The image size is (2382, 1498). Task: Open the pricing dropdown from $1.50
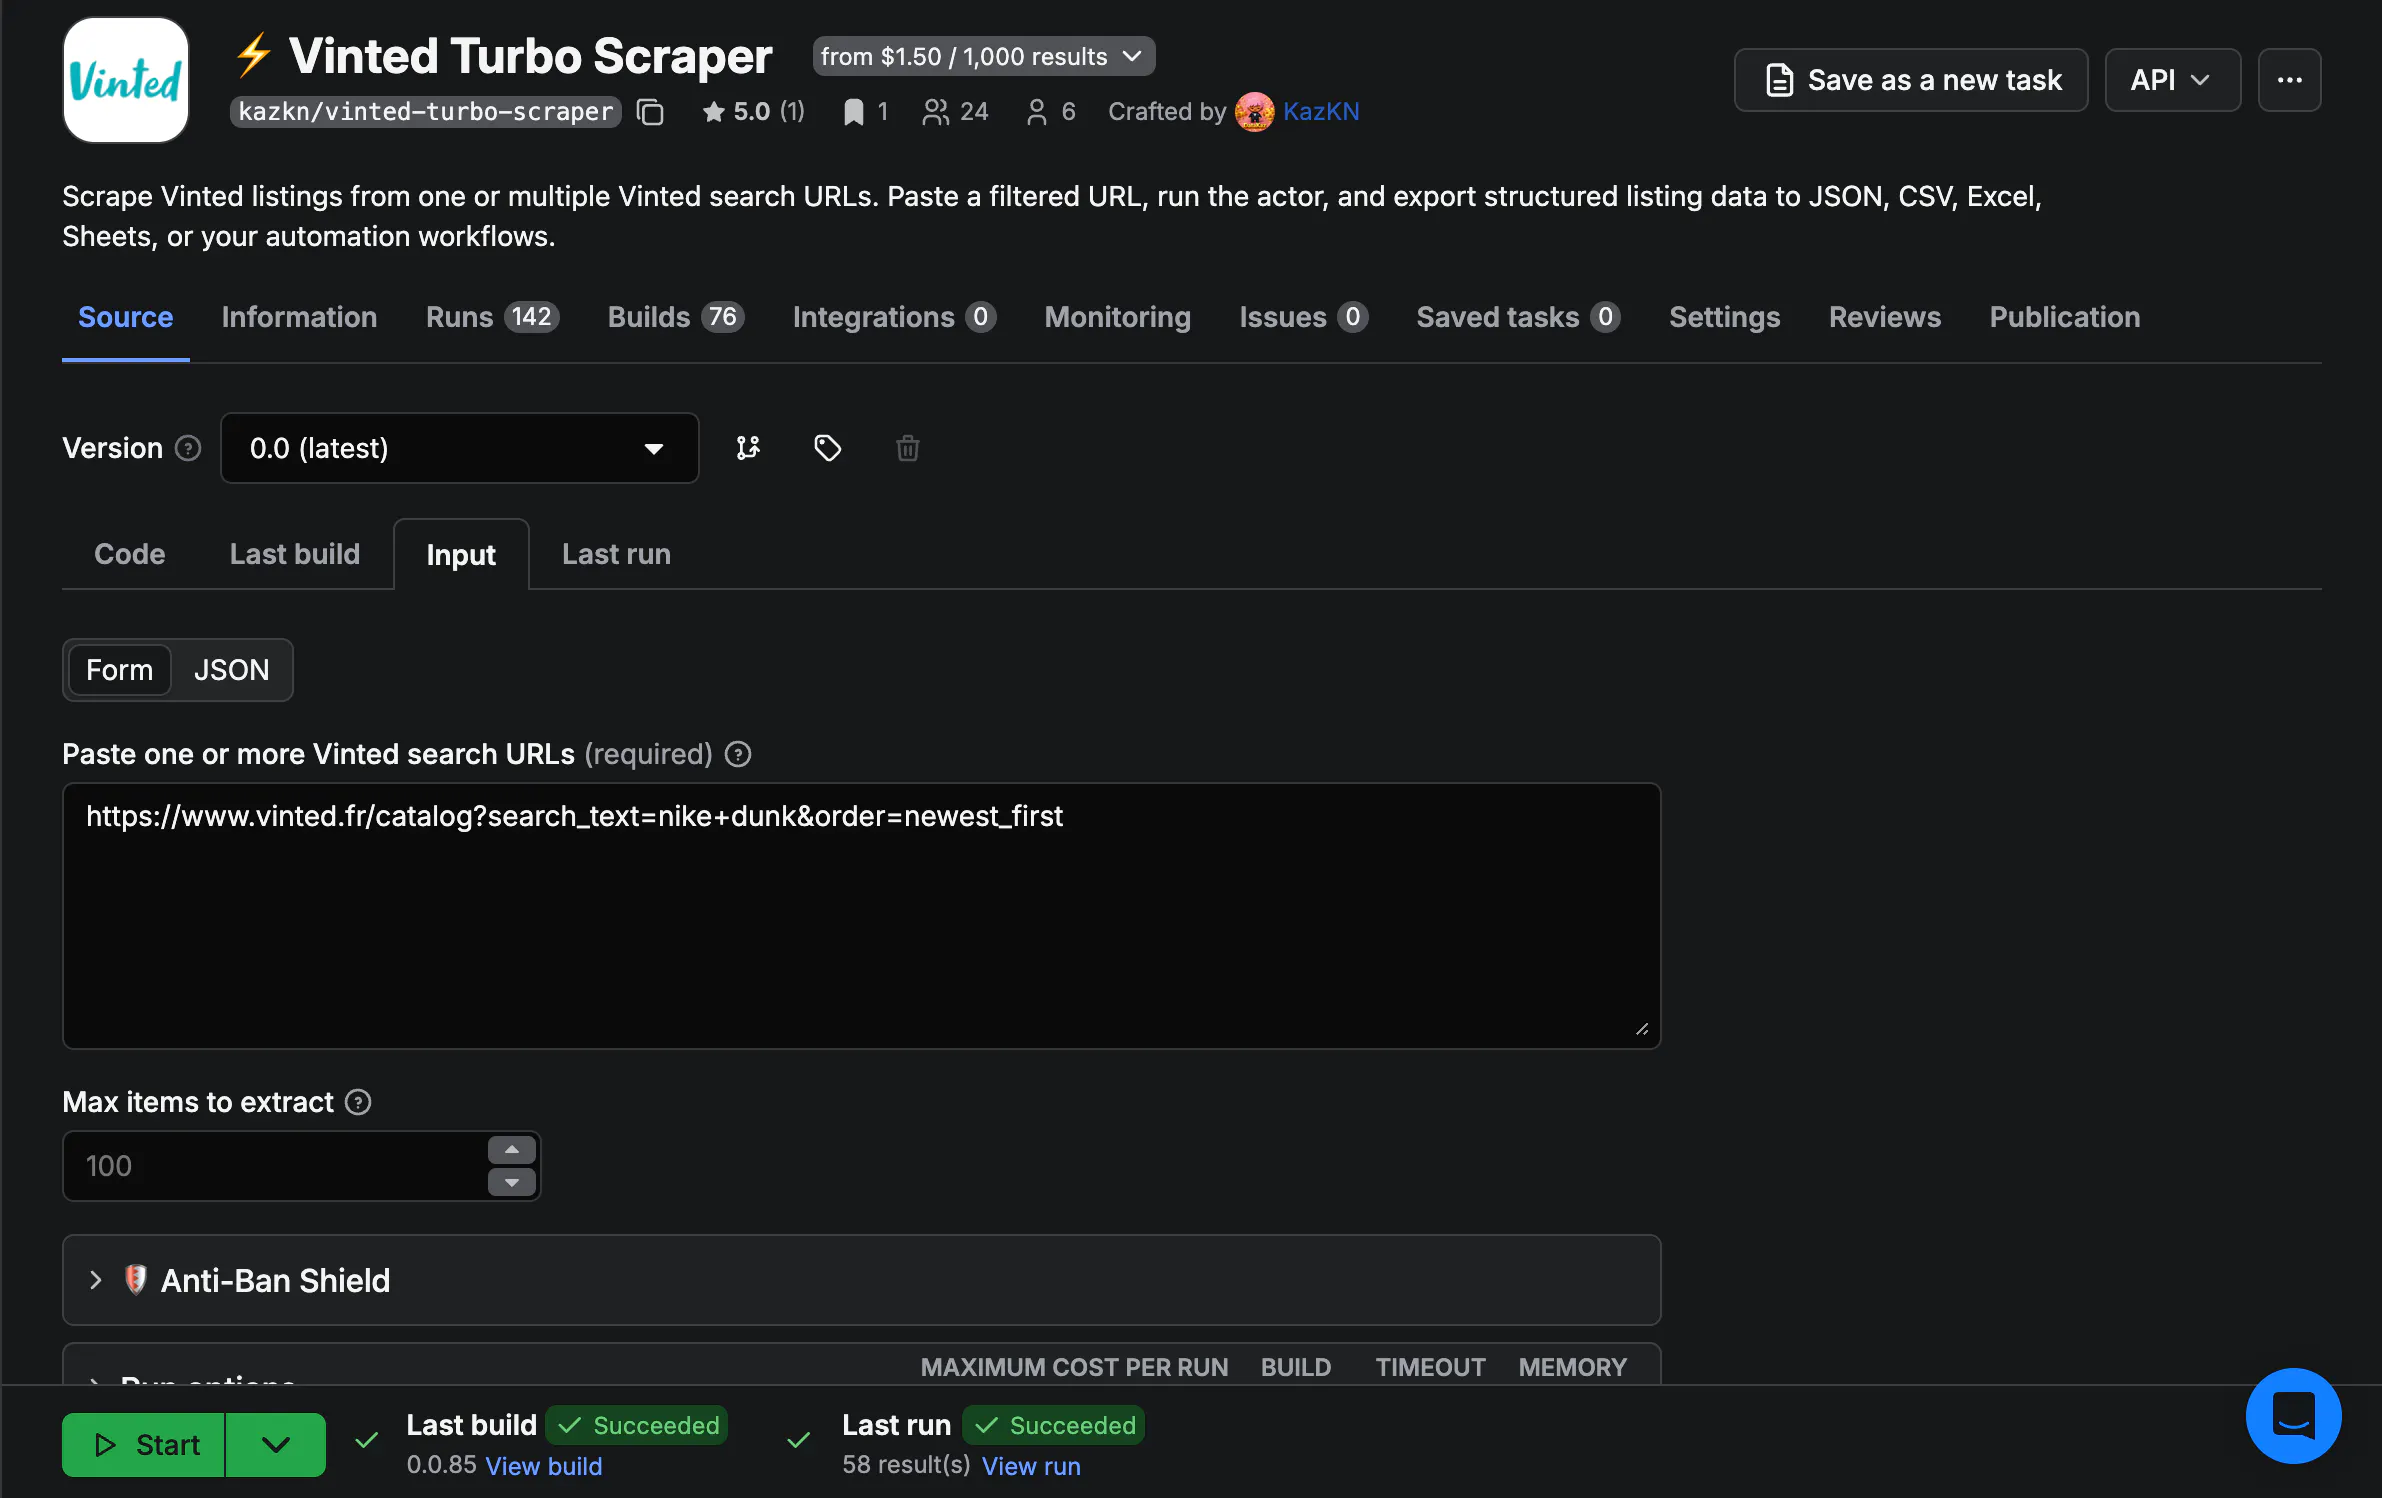(984, 56)
